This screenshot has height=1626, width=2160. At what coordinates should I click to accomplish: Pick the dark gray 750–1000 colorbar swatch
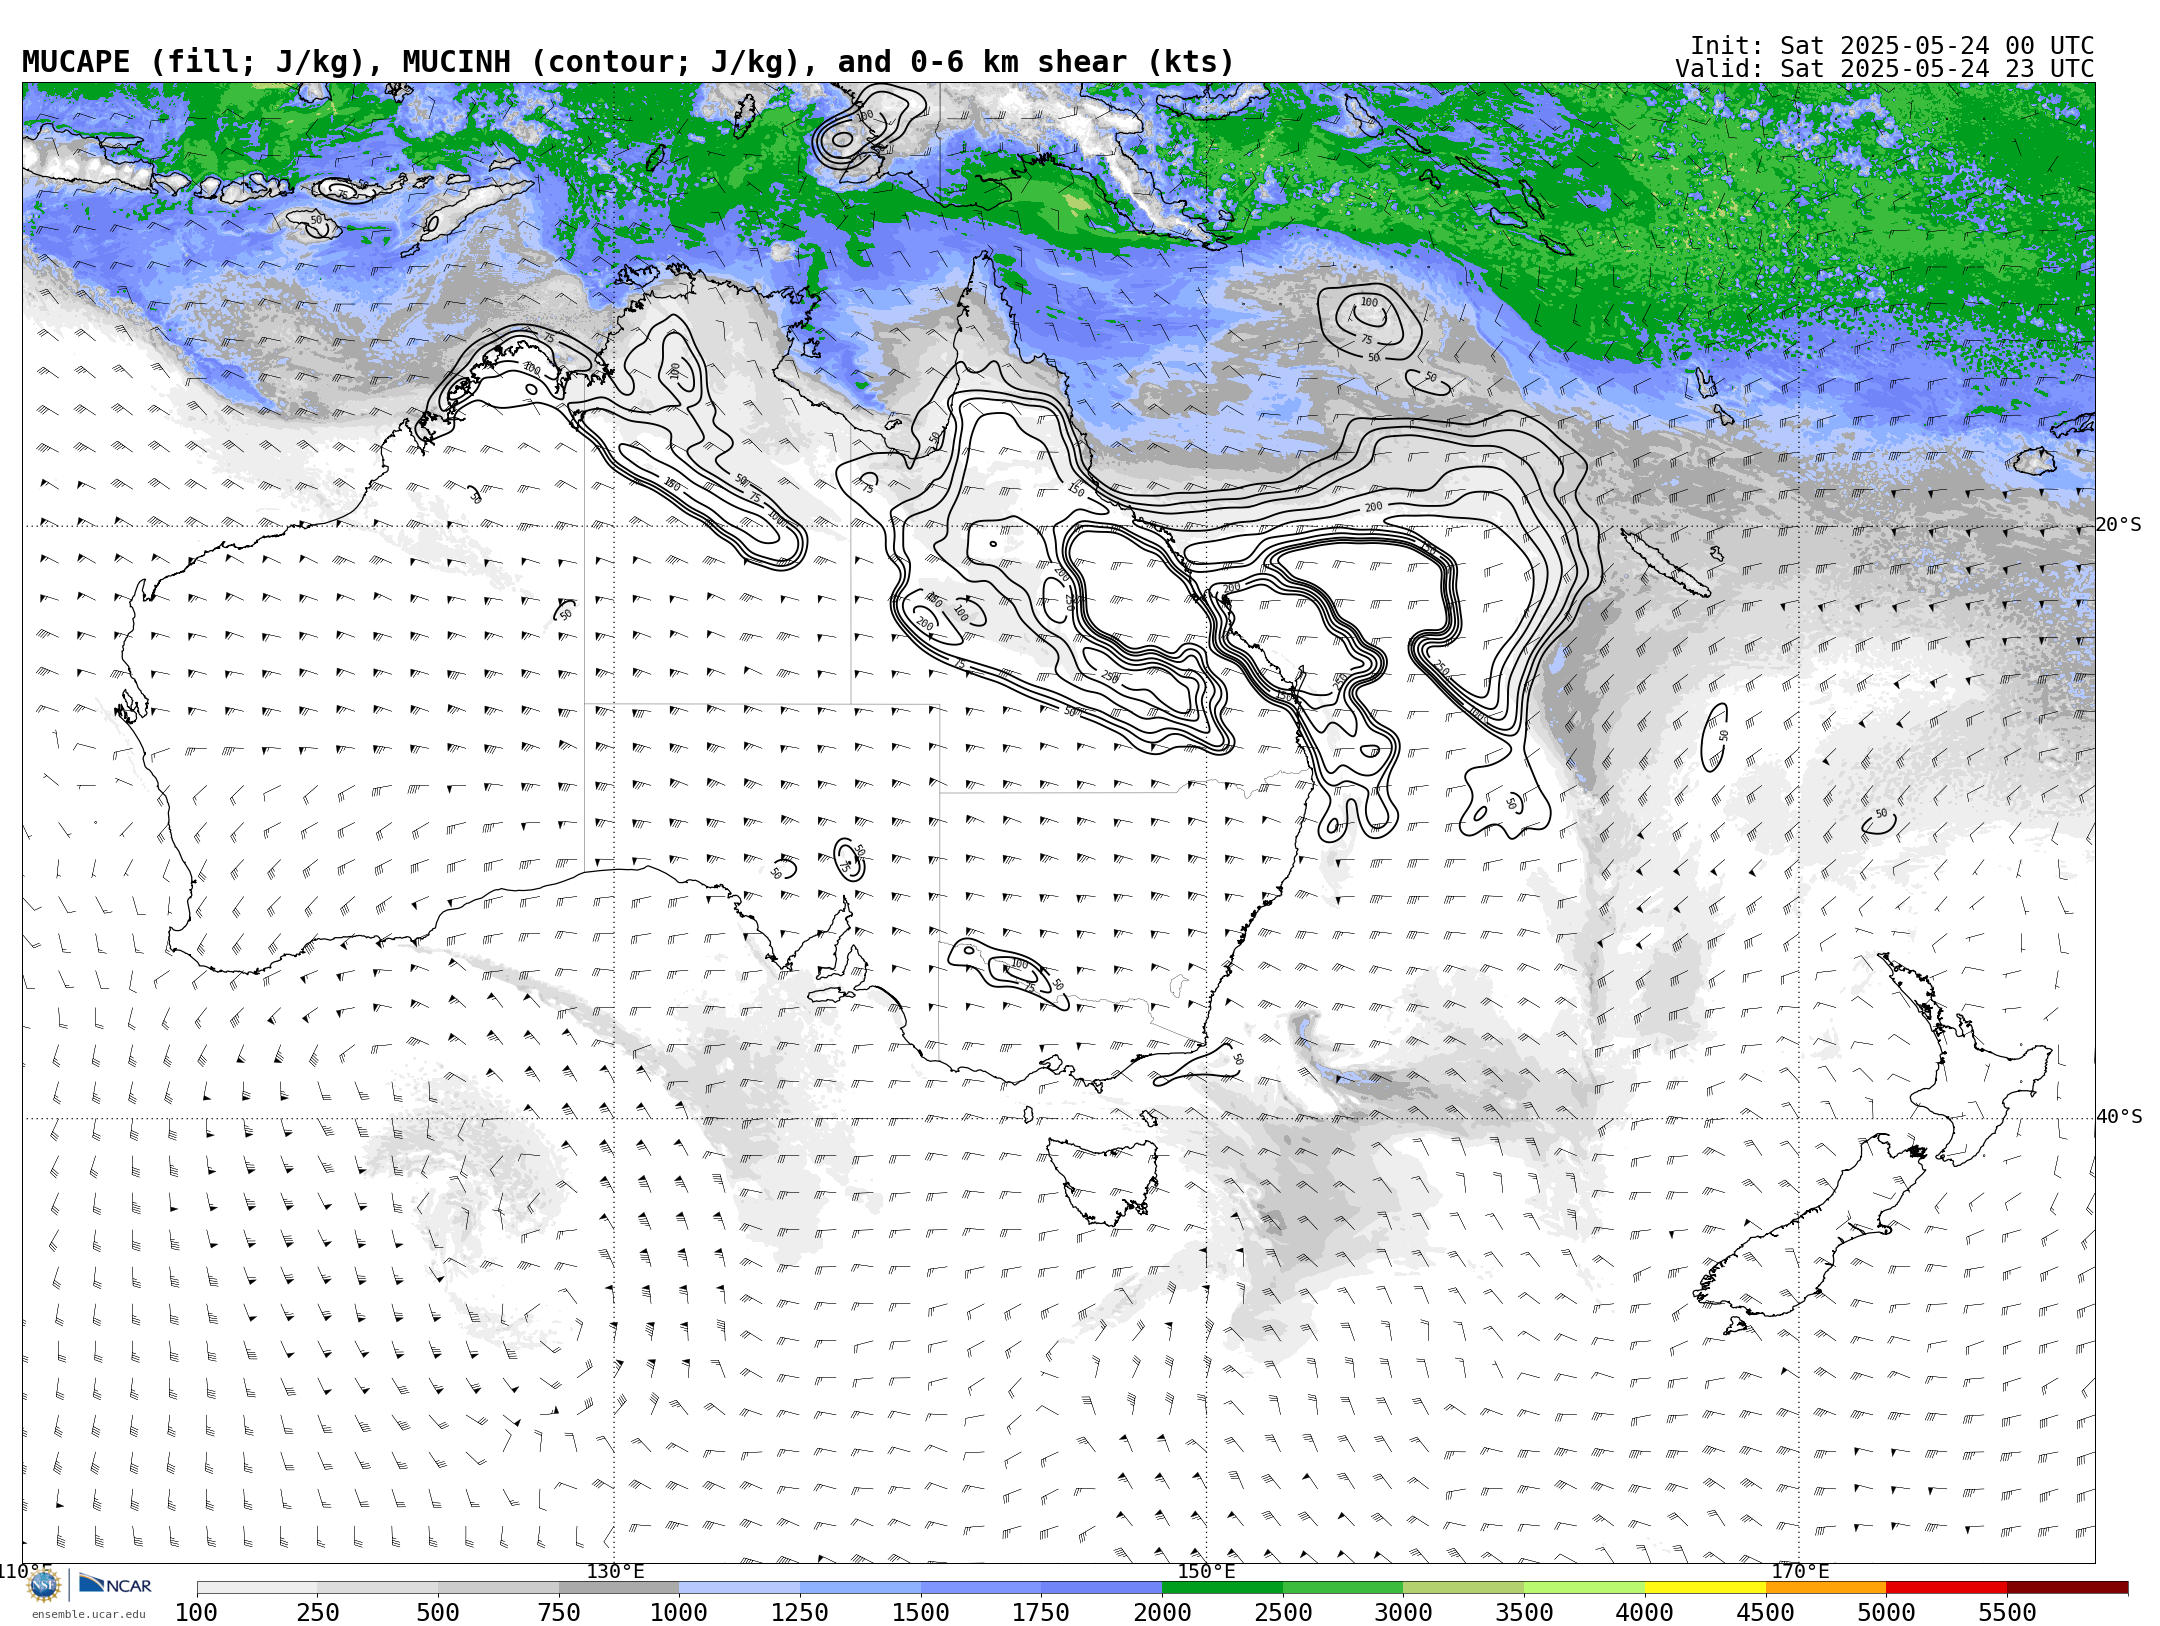point(619,1588)
